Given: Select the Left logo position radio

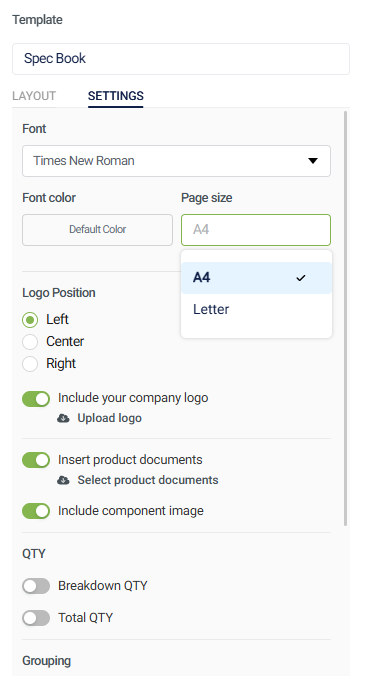Looking at the screenshot, I should (30, 320).
